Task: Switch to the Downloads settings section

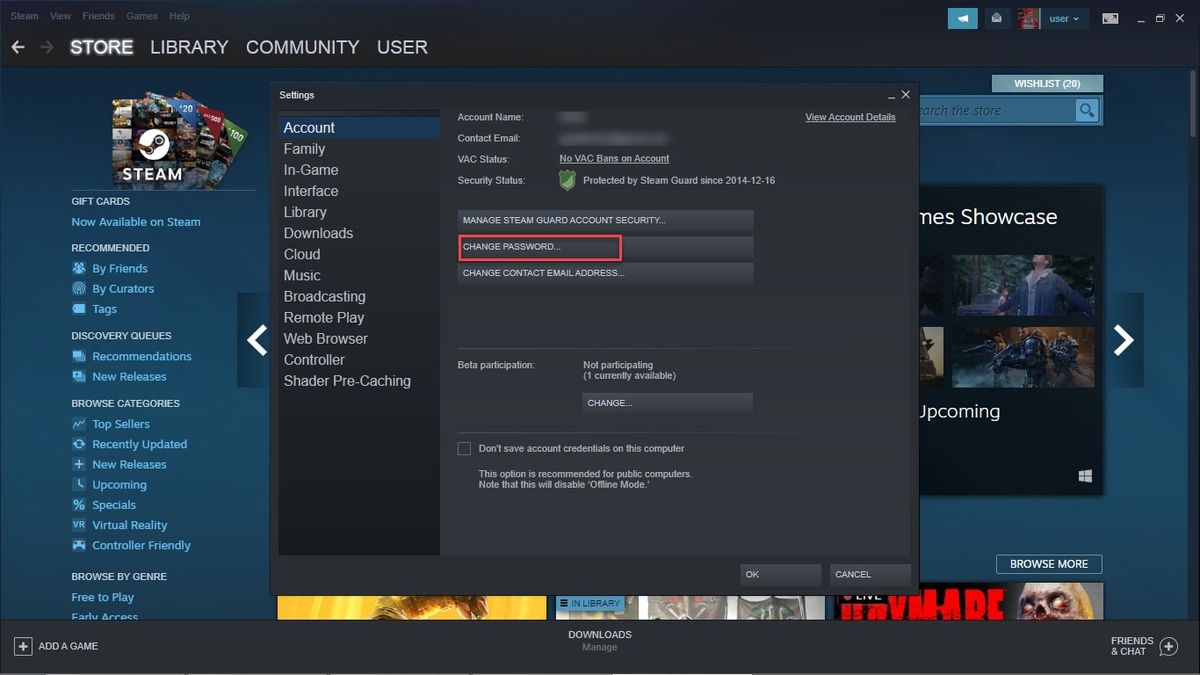Action: tap(318, 233)
